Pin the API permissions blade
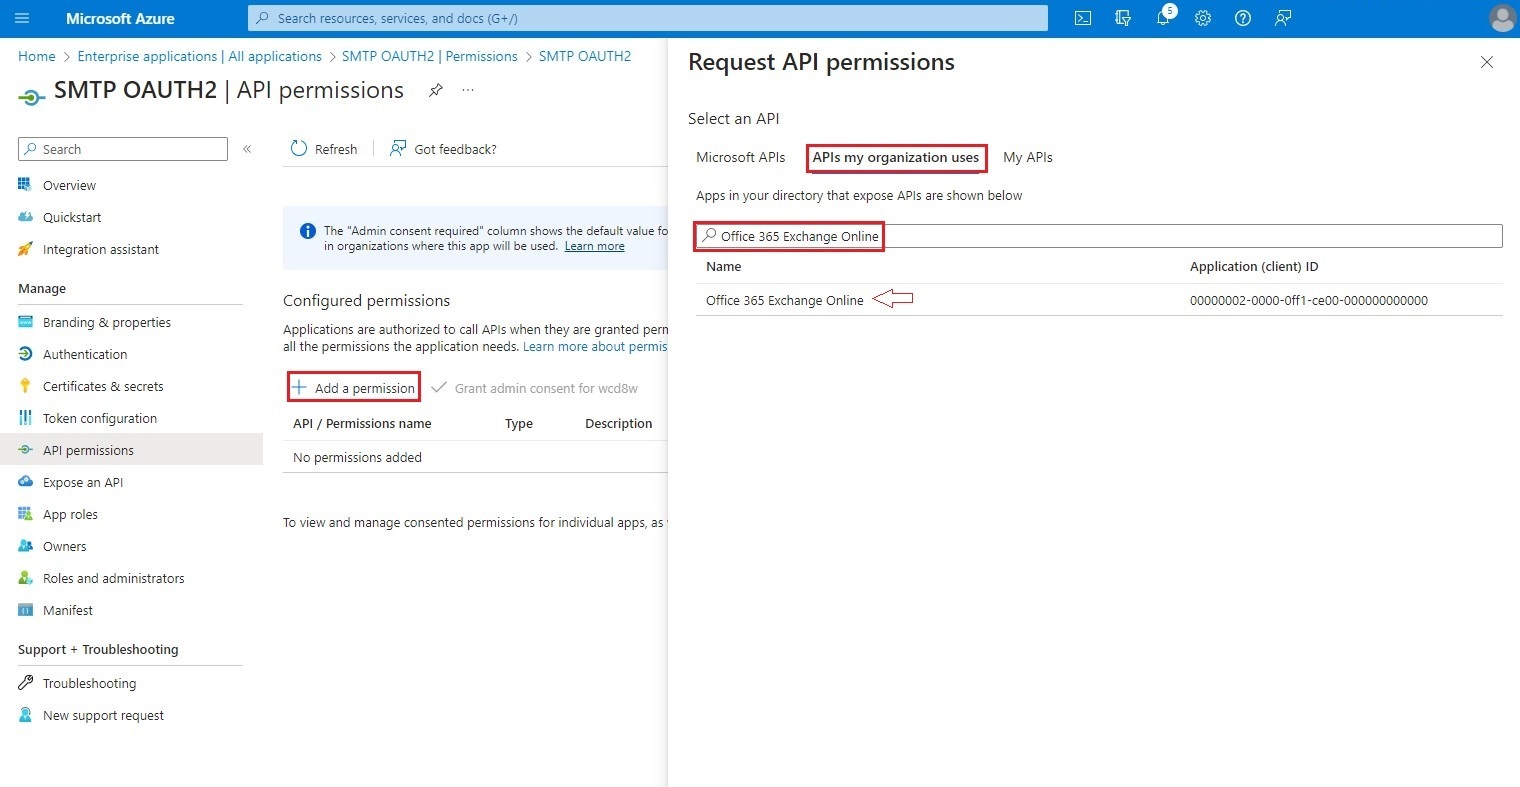 (x=435, y=90)
